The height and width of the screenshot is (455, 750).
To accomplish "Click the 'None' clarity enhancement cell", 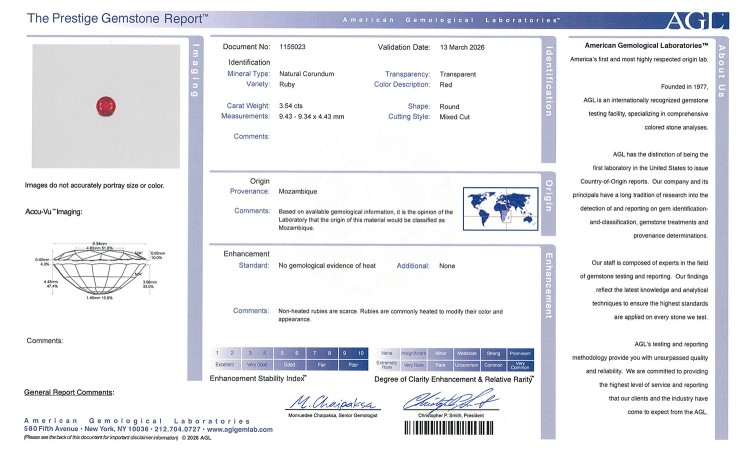I will point(387,354).
